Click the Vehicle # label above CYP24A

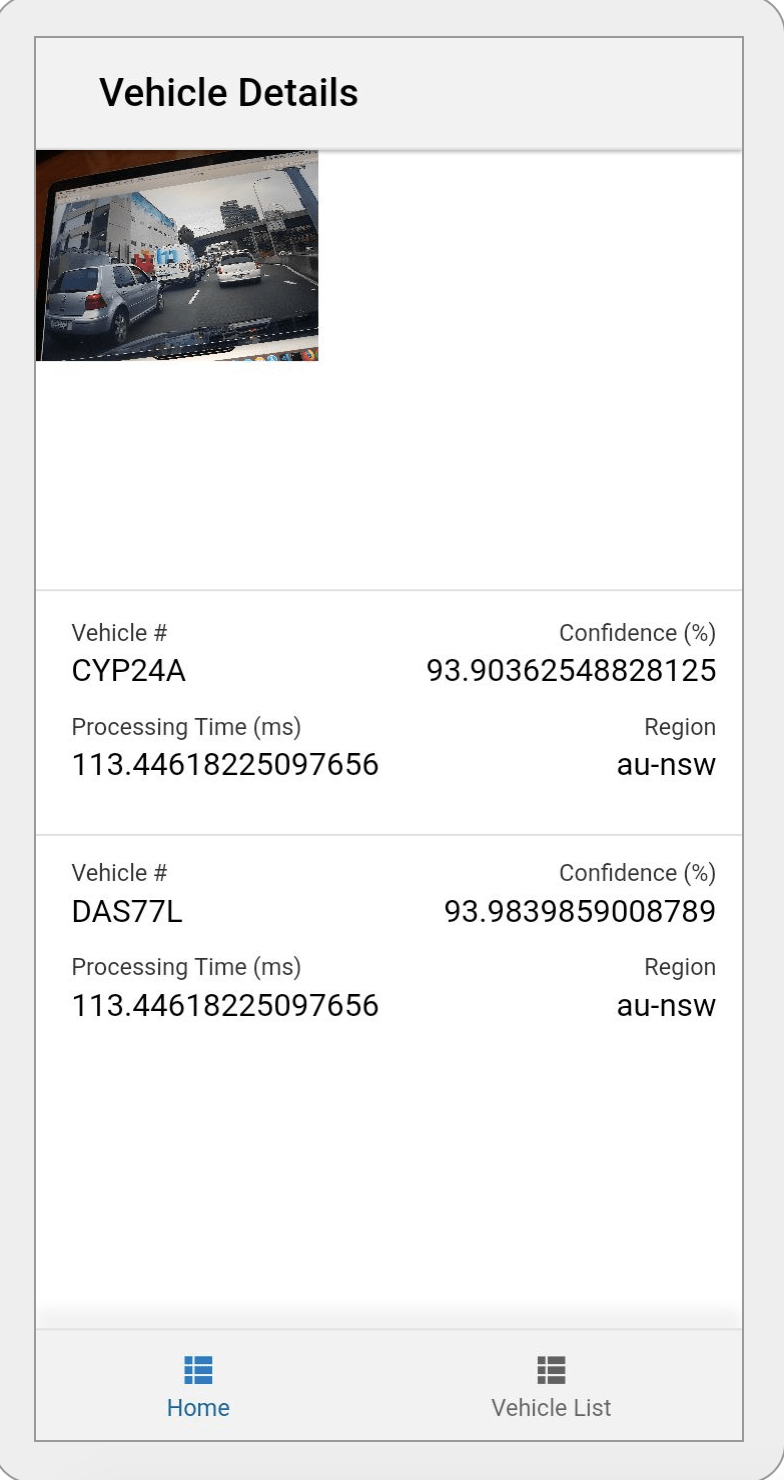[119, 633]
